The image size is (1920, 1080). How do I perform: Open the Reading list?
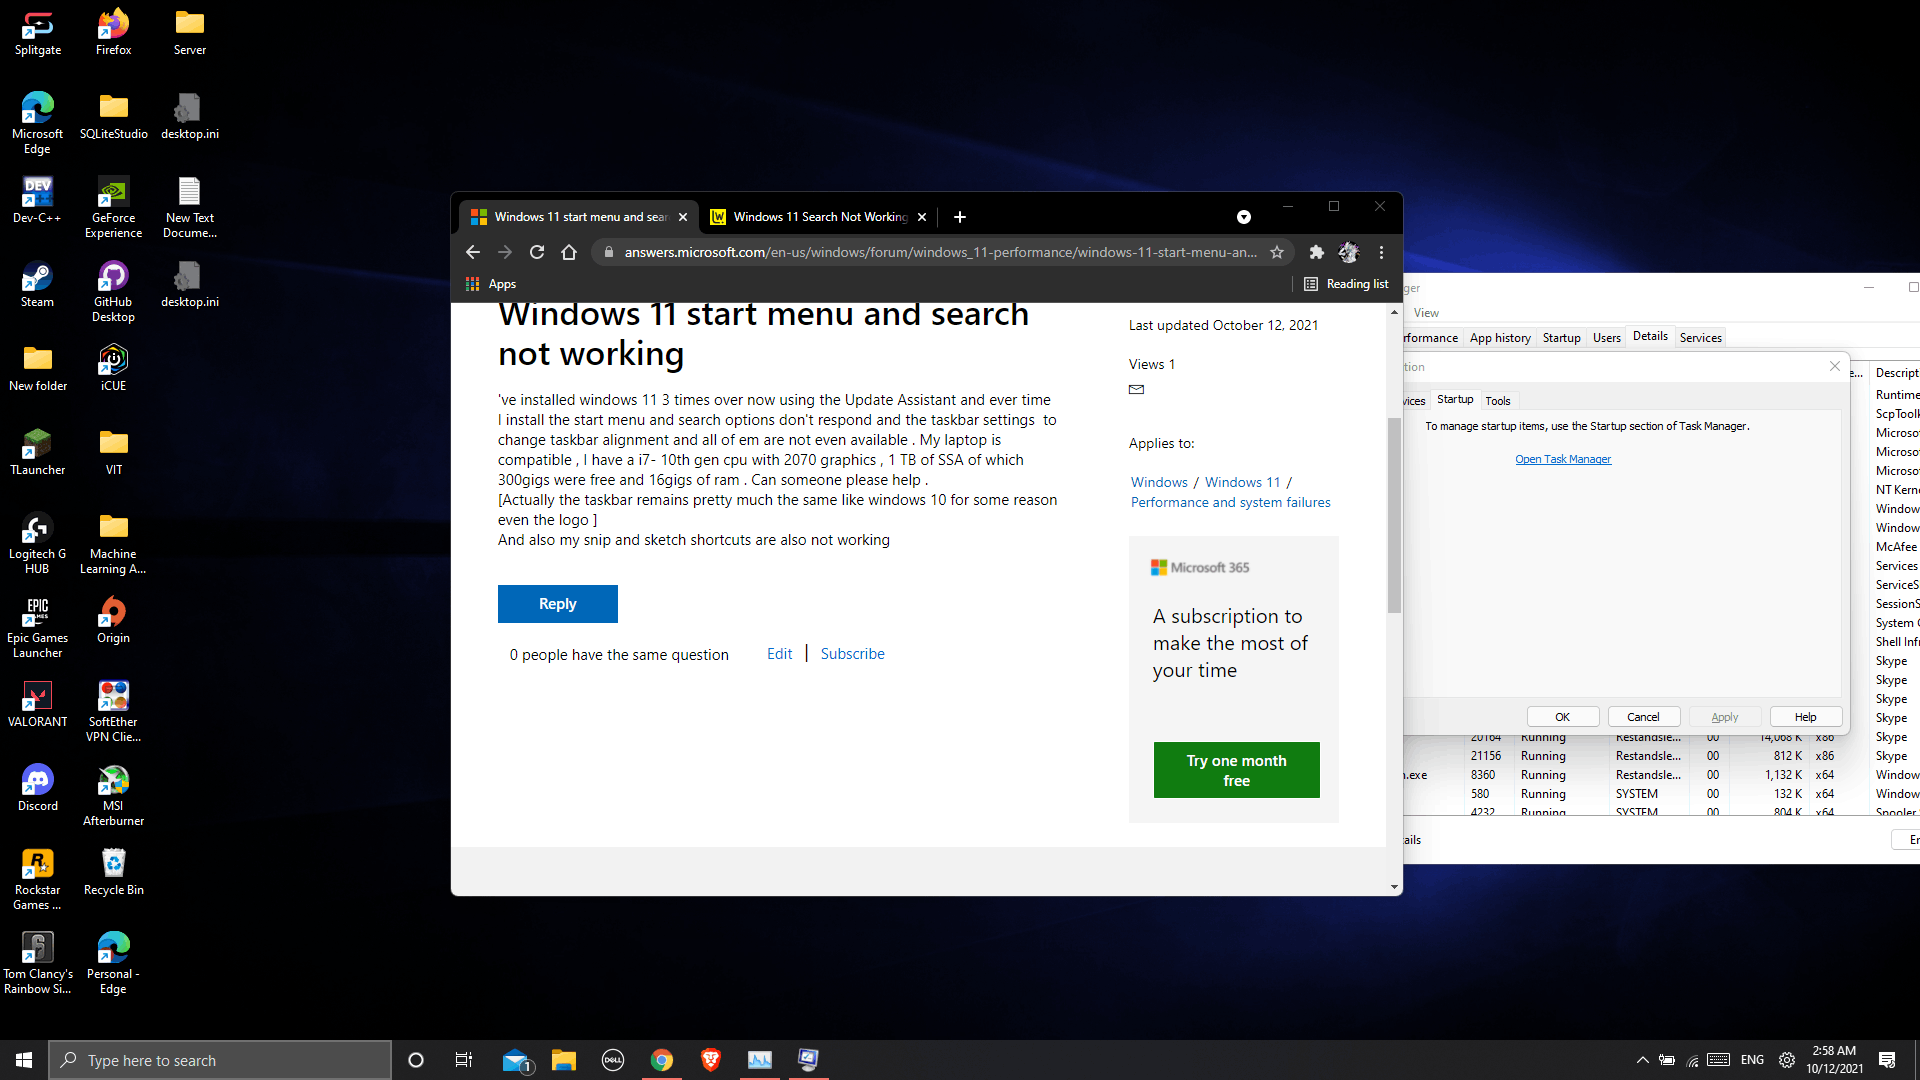pyautogui.click(x=1346, y=284)
